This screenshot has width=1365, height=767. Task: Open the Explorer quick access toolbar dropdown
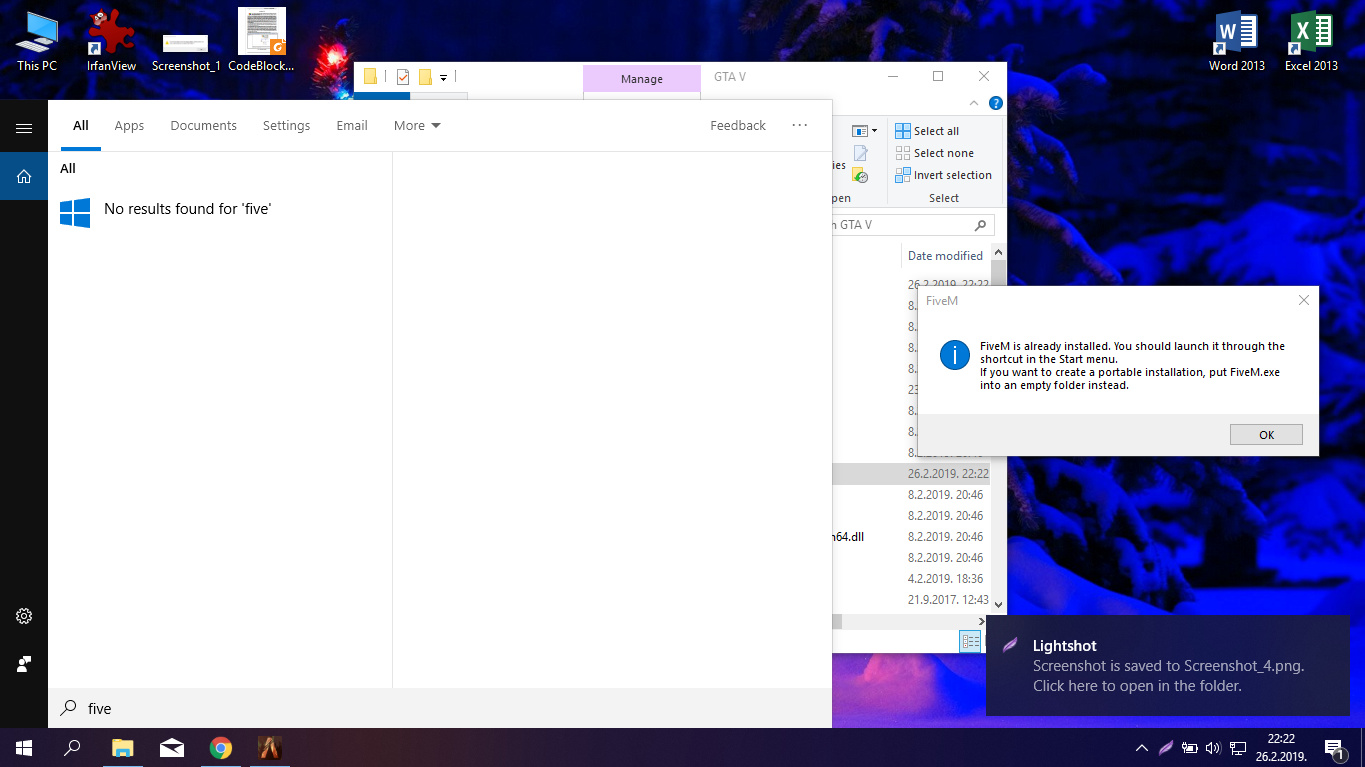coord(443,77)
